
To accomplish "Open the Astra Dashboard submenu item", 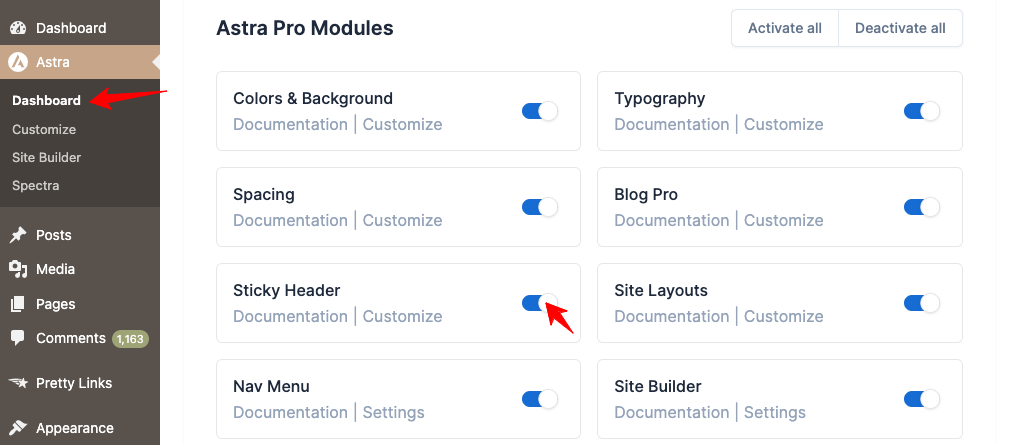I will (46, 100).
